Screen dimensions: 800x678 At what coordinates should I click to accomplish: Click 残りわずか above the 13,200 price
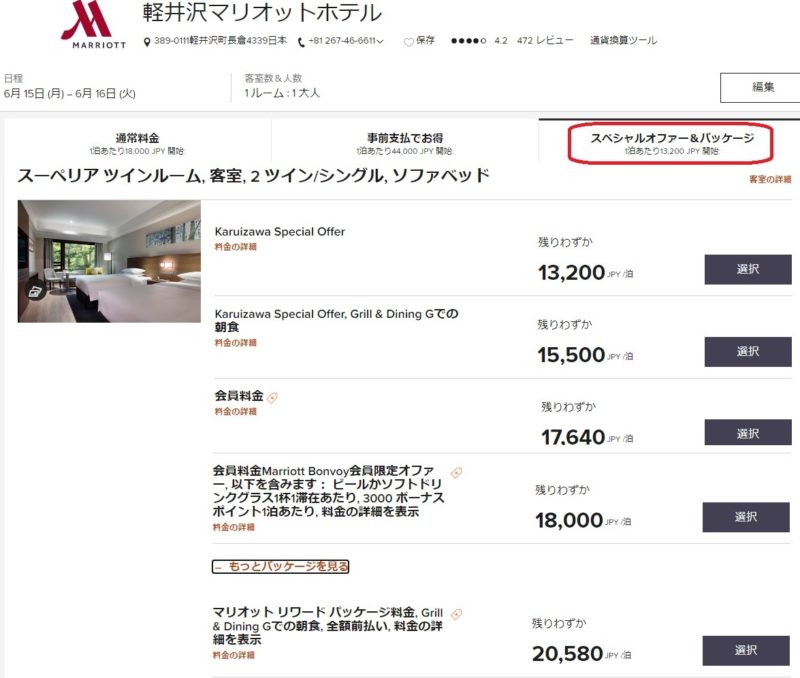[x=565, y=242]
